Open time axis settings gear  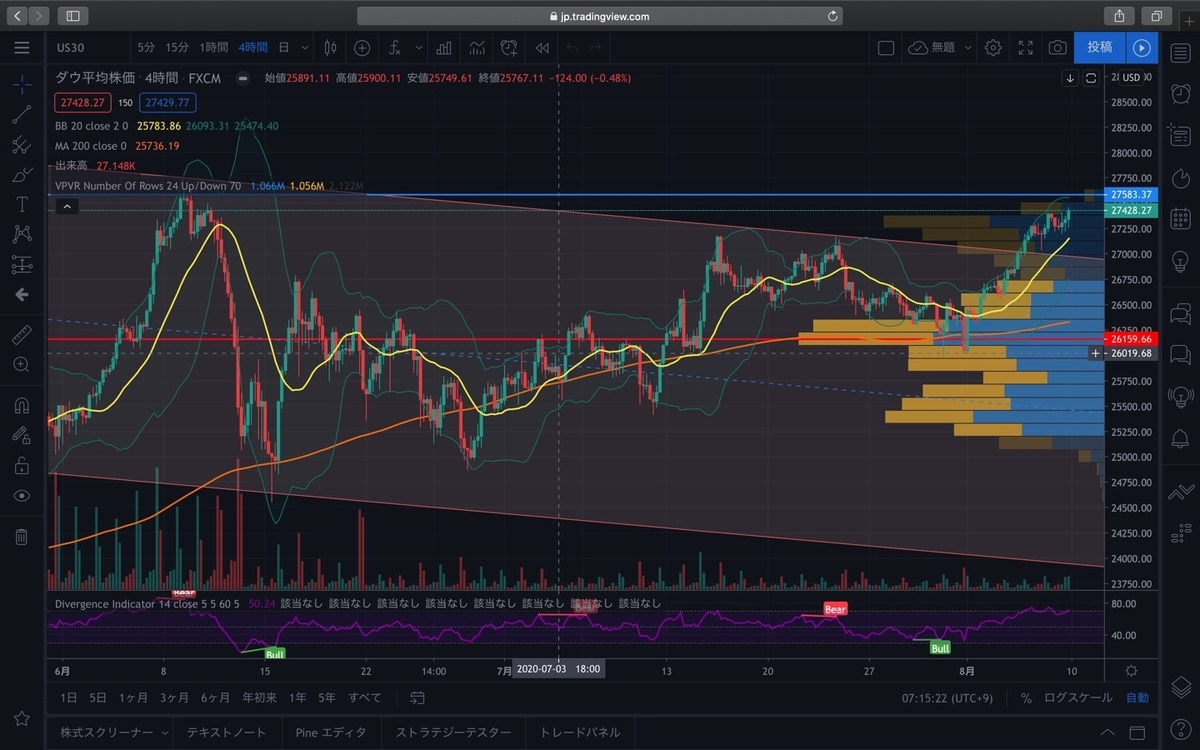(1131, 670)
